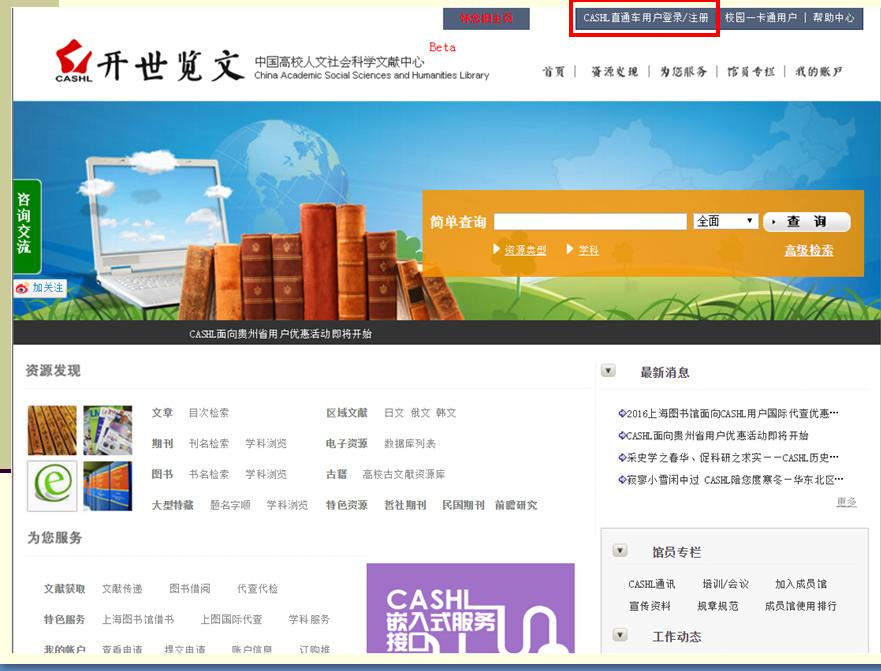Screen dimensions: 881x671
Task: Open the 题名字顺 link beside 大型特藏
Action: pyautogui.click(x=230, y=505)
